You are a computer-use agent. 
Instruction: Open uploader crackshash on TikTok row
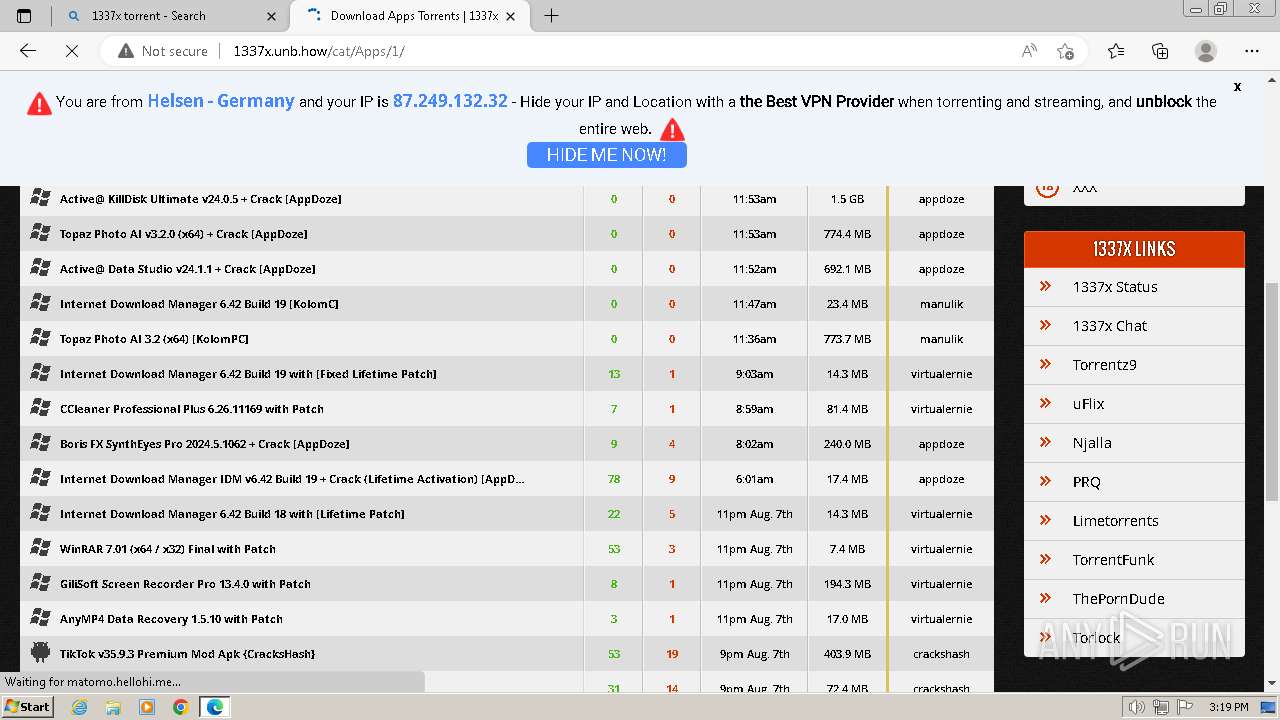click(x=941, y=654)
